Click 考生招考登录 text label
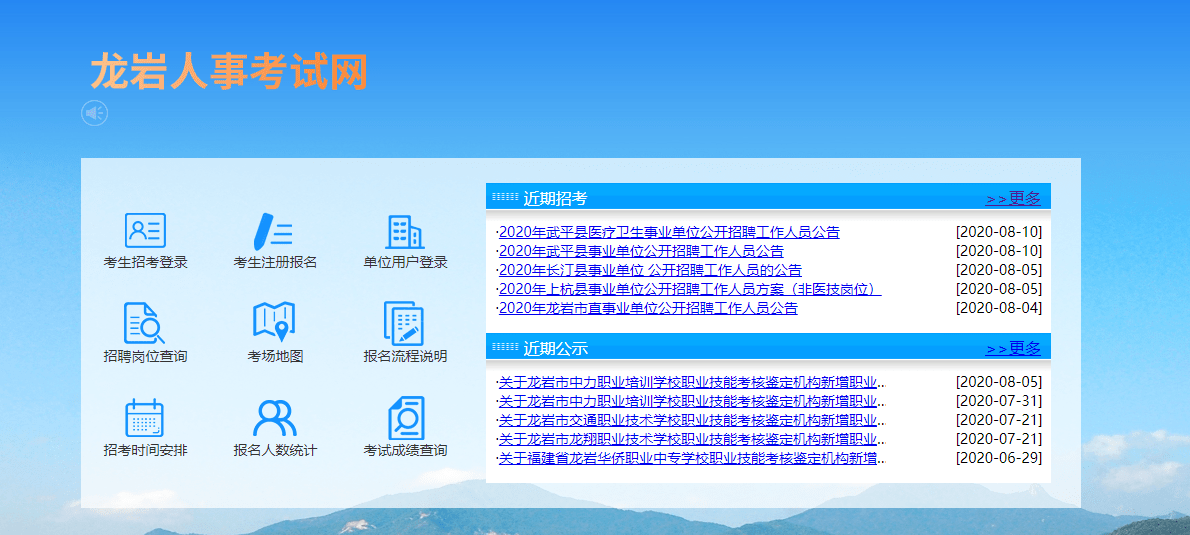The image size is (1190, 535). (145, 263)
